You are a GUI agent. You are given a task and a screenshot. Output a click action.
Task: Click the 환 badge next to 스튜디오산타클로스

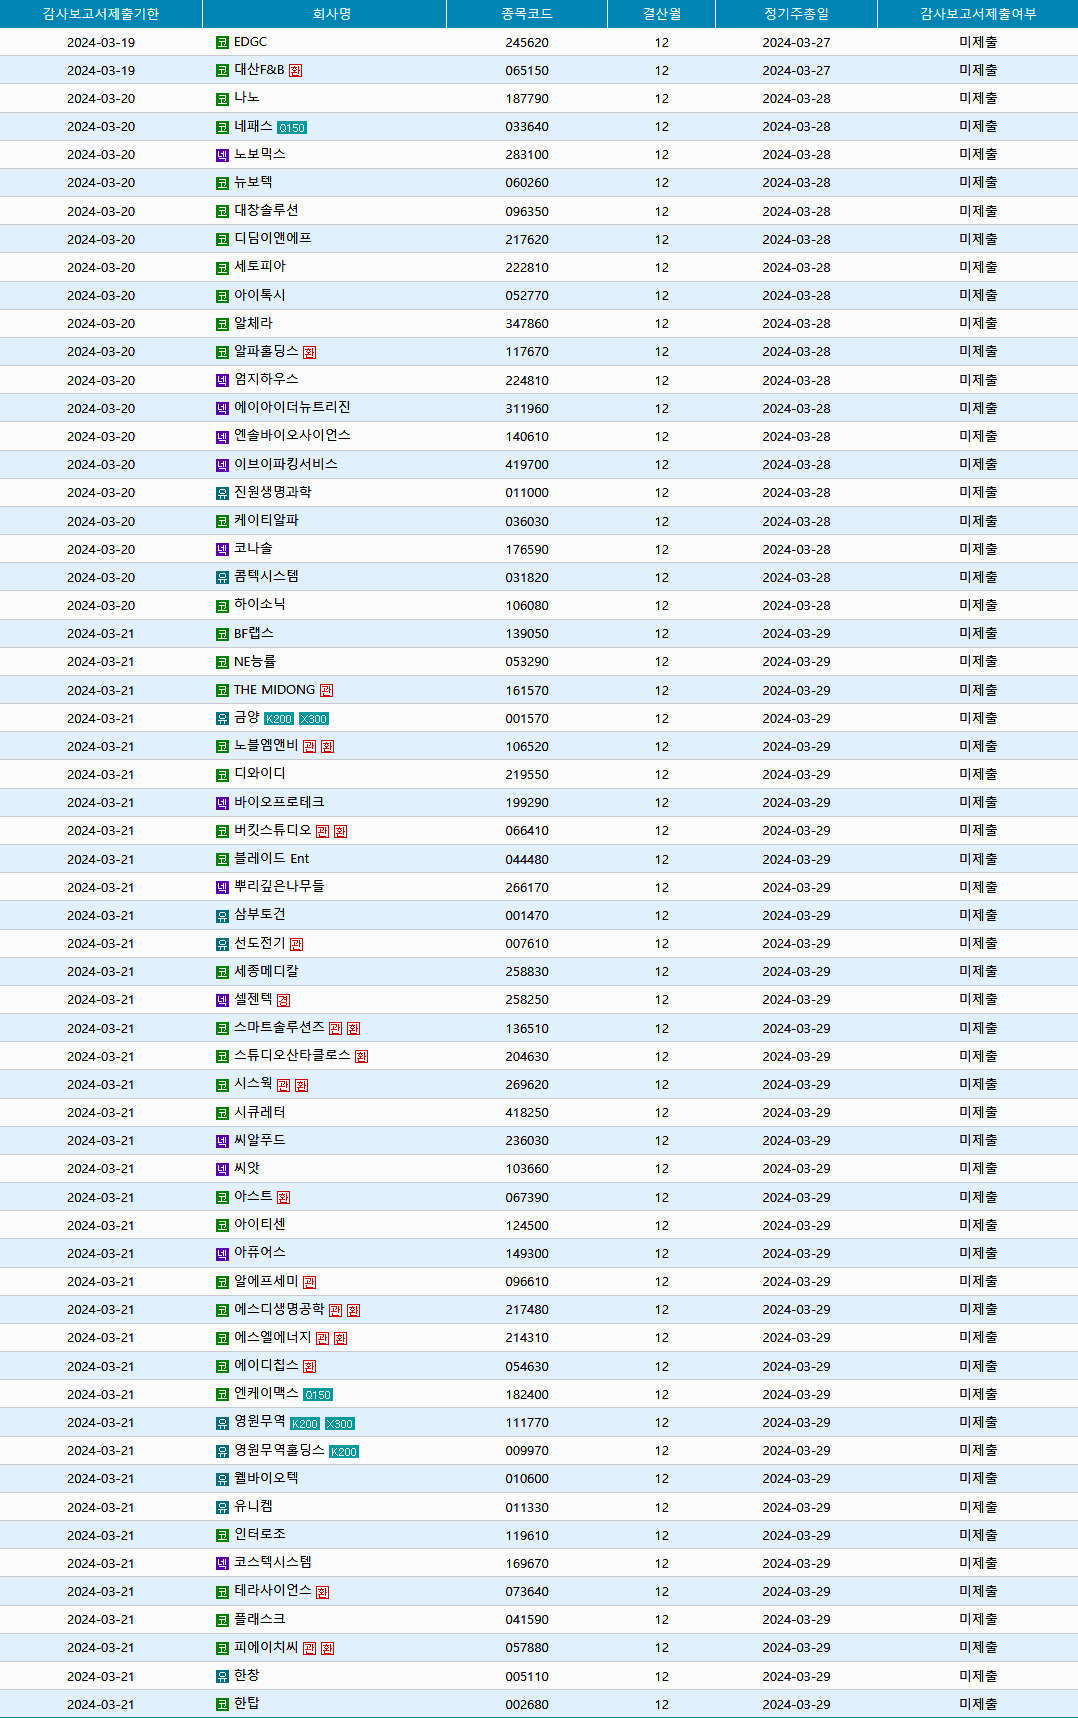pyautogui.click(x=361, y=1057)
